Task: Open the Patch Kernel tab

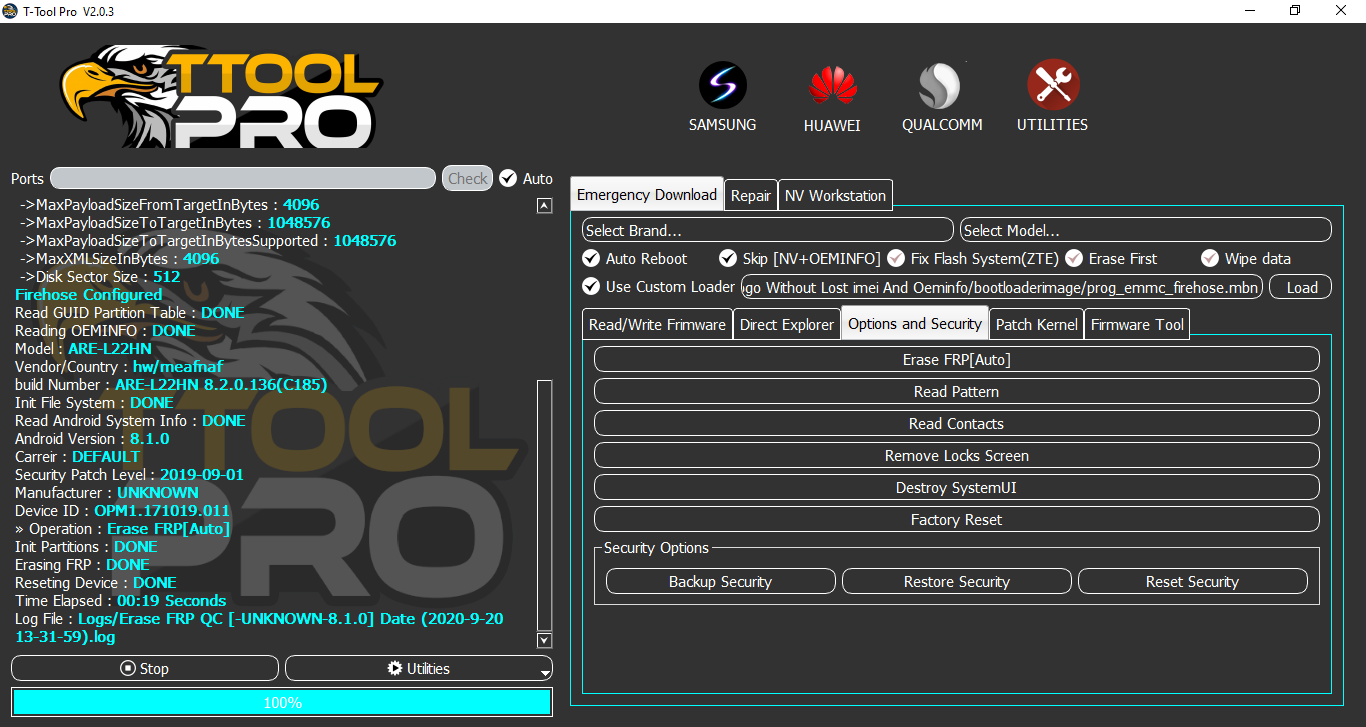Action: click(1037, 324)
